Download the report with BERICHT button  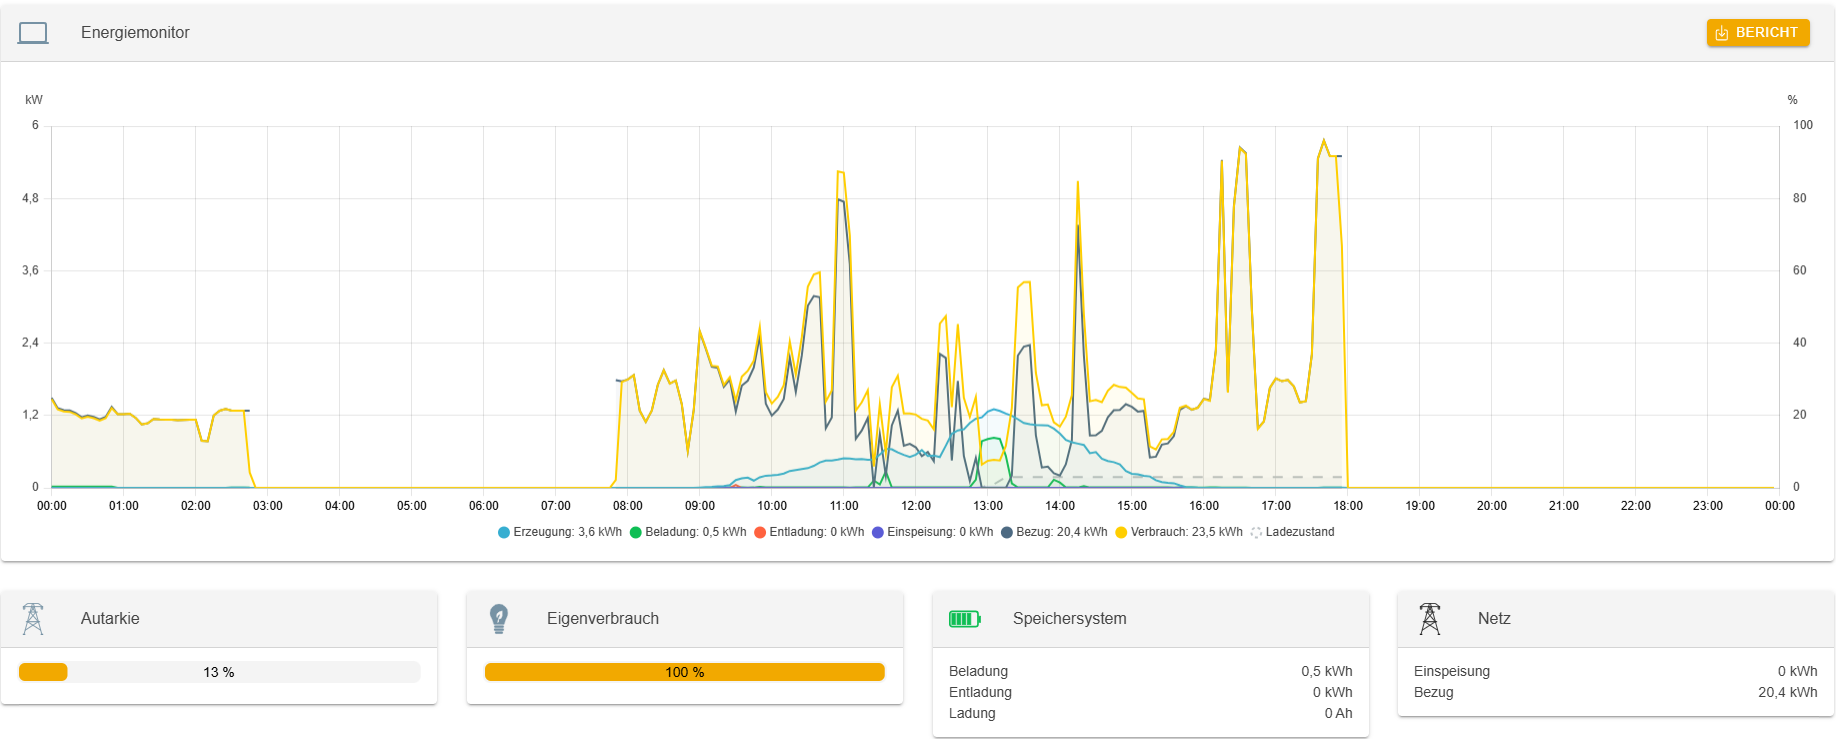point(1757,33)
